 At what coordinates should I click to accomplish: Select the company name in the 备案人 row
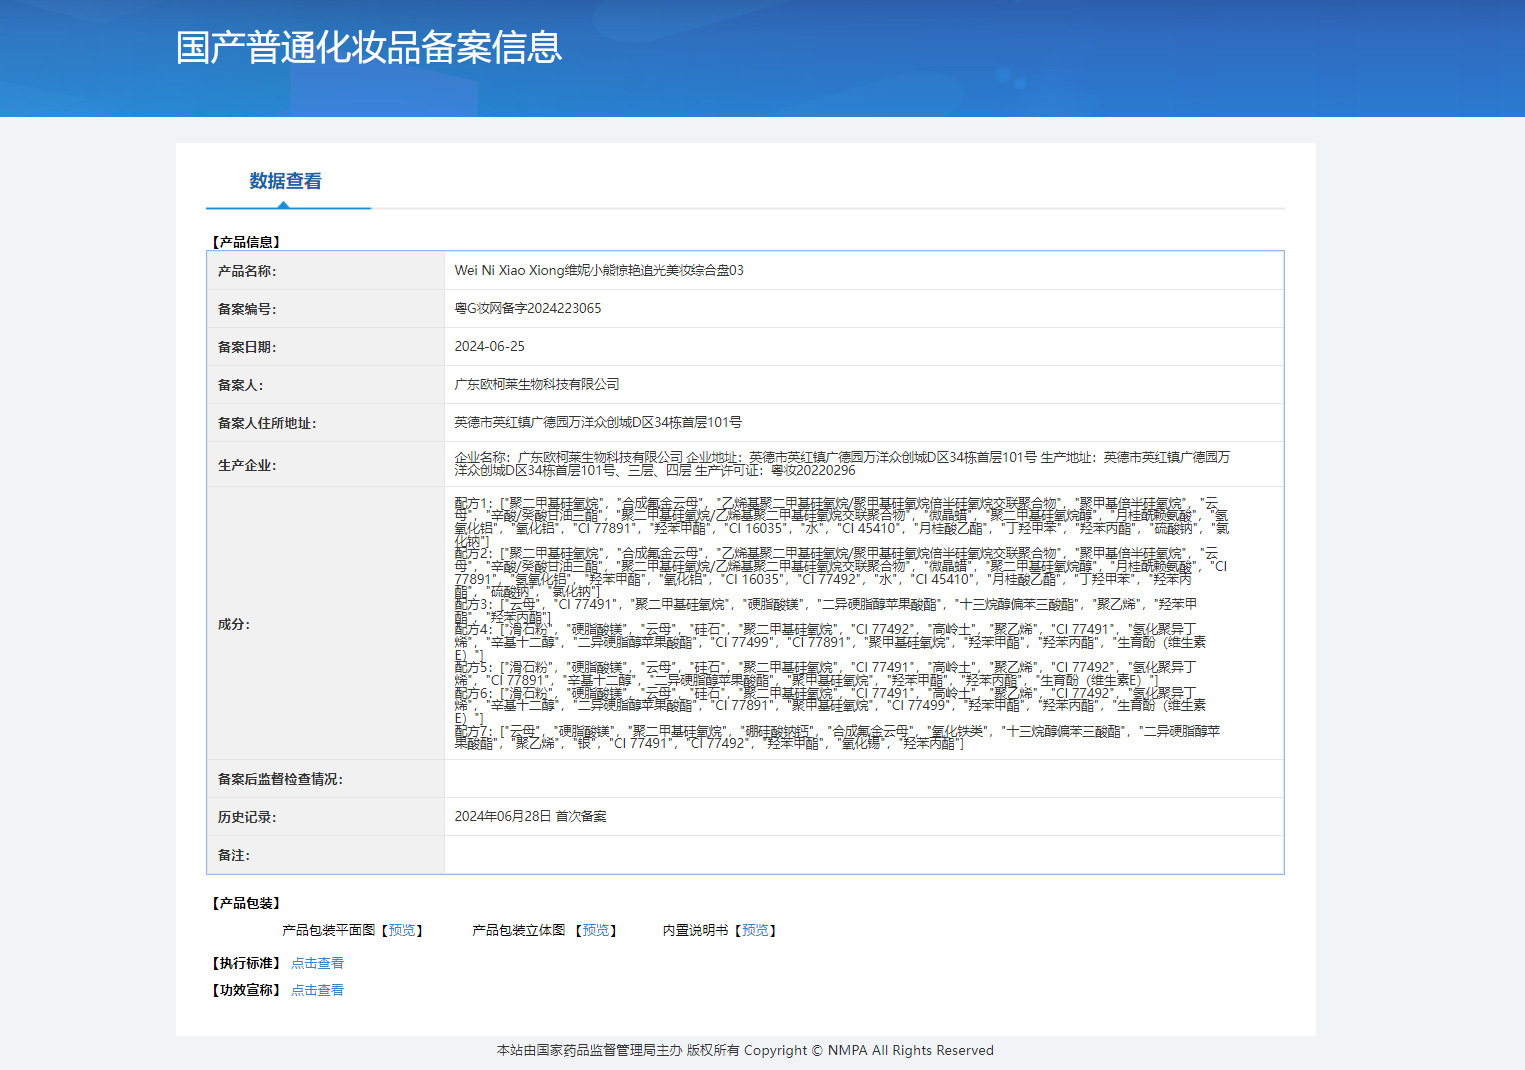click(537, 384)
